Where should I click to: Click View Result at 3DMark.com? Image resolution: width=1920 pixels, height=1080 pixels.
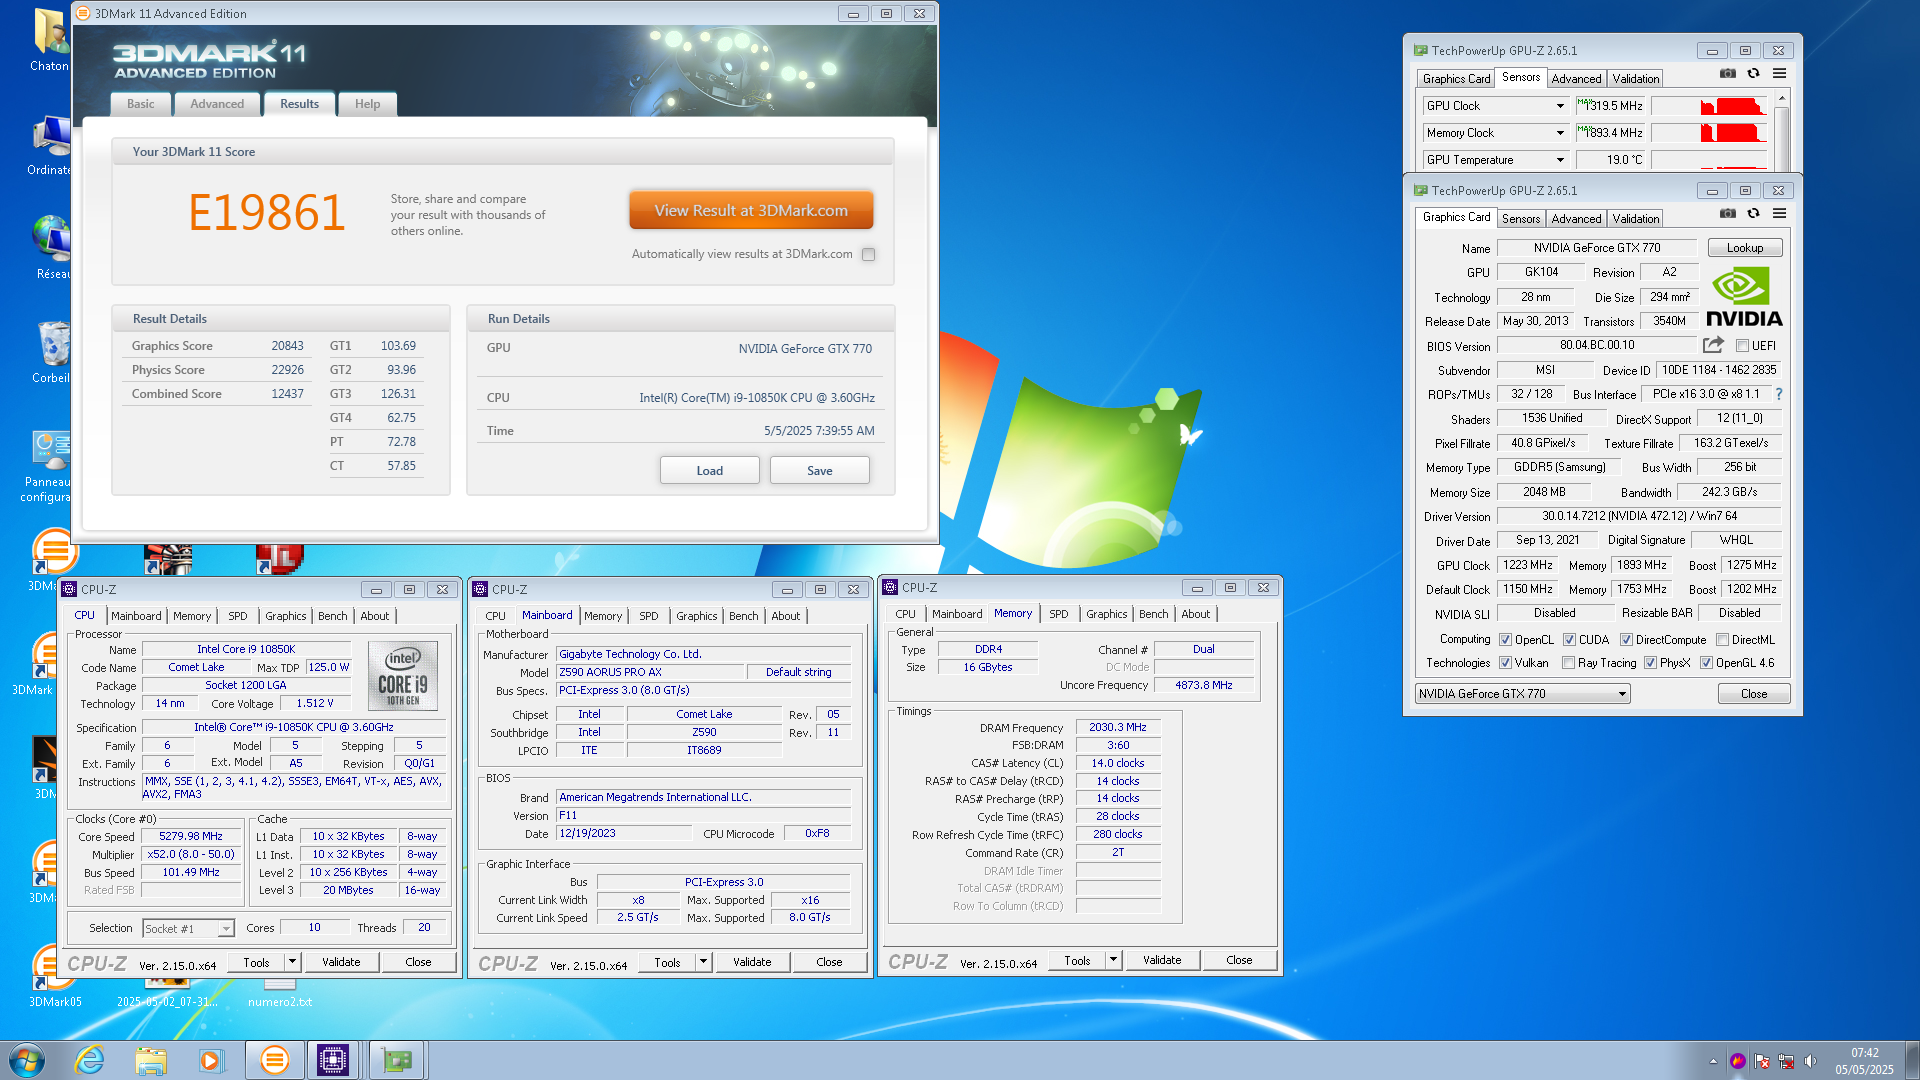[x=751, y=211]
